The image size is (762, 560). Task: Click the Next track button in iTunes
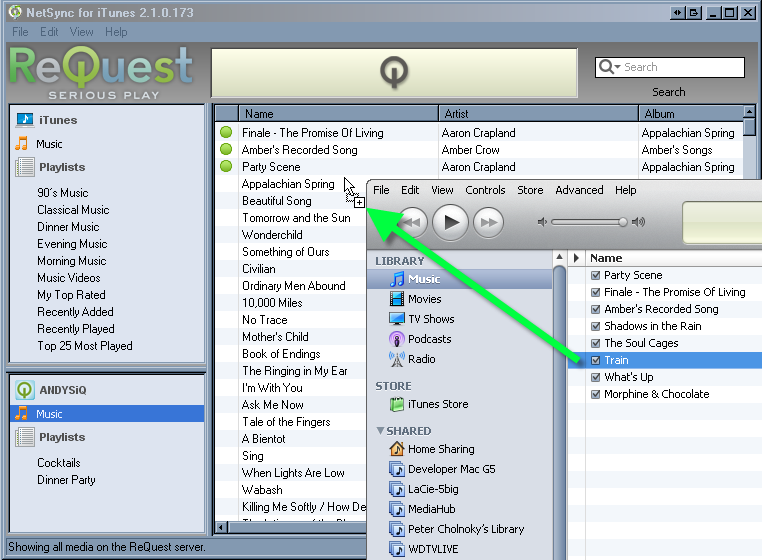pyautogui.click(x=488, y=222)
